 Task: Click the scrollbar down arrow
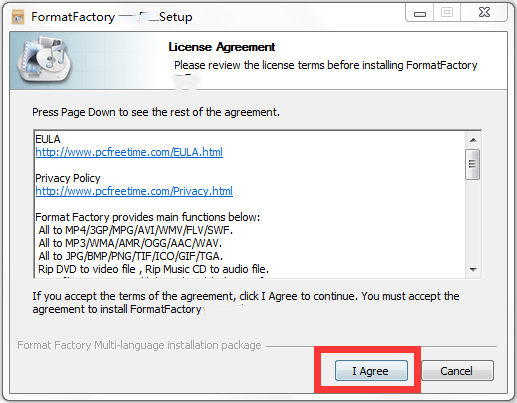click(473, 269)
